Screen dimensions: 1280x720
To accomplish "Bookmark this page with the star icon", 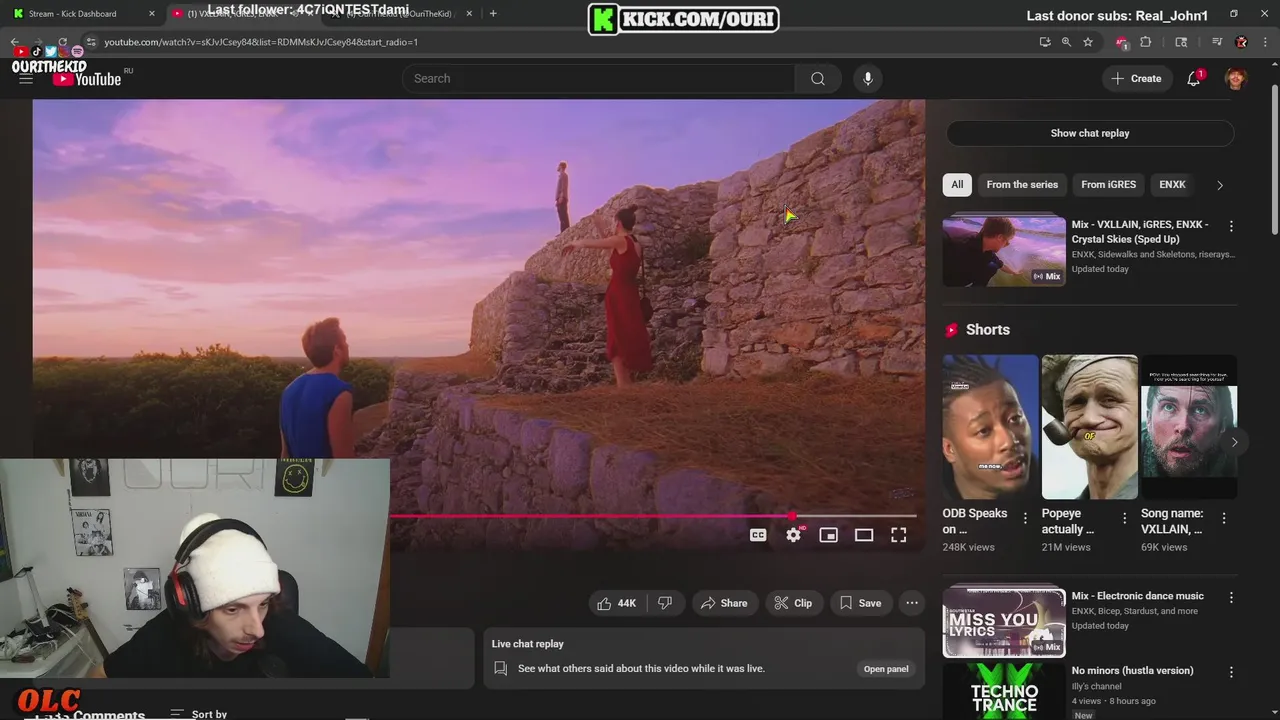I will [x=1088, y=42].
